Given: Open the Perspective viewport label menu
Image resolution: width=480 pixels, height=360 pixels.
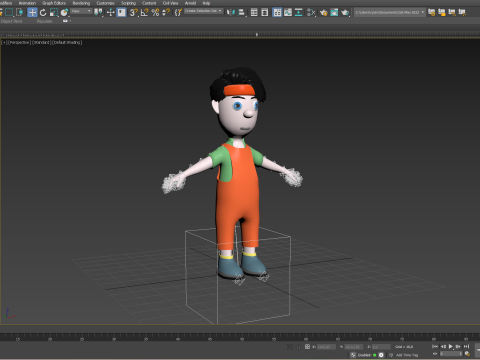Looking at the screenshot, I should pos(19,42).
